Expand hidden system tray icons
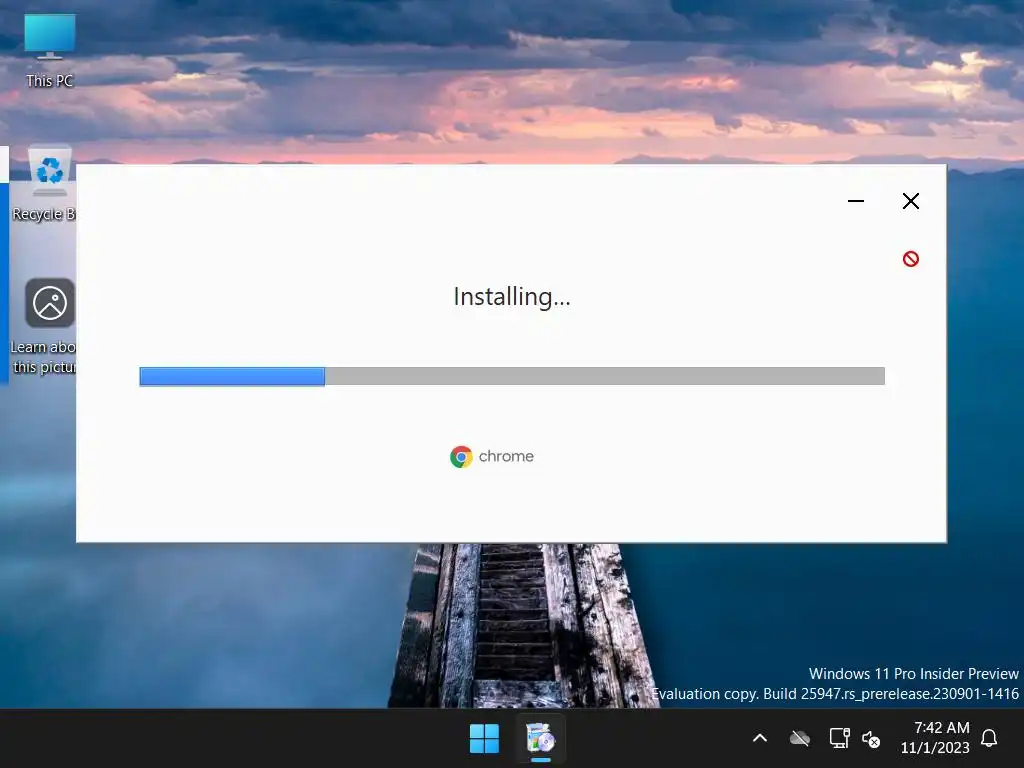The height and width of the screenshot is (768, 1024). (760, 739)
